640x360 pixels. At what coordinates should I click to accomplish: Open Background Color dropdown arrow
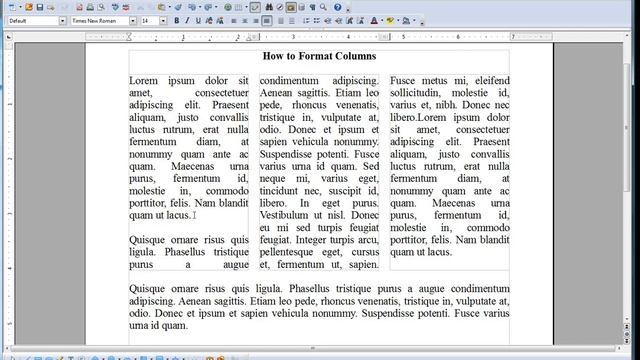414,21
